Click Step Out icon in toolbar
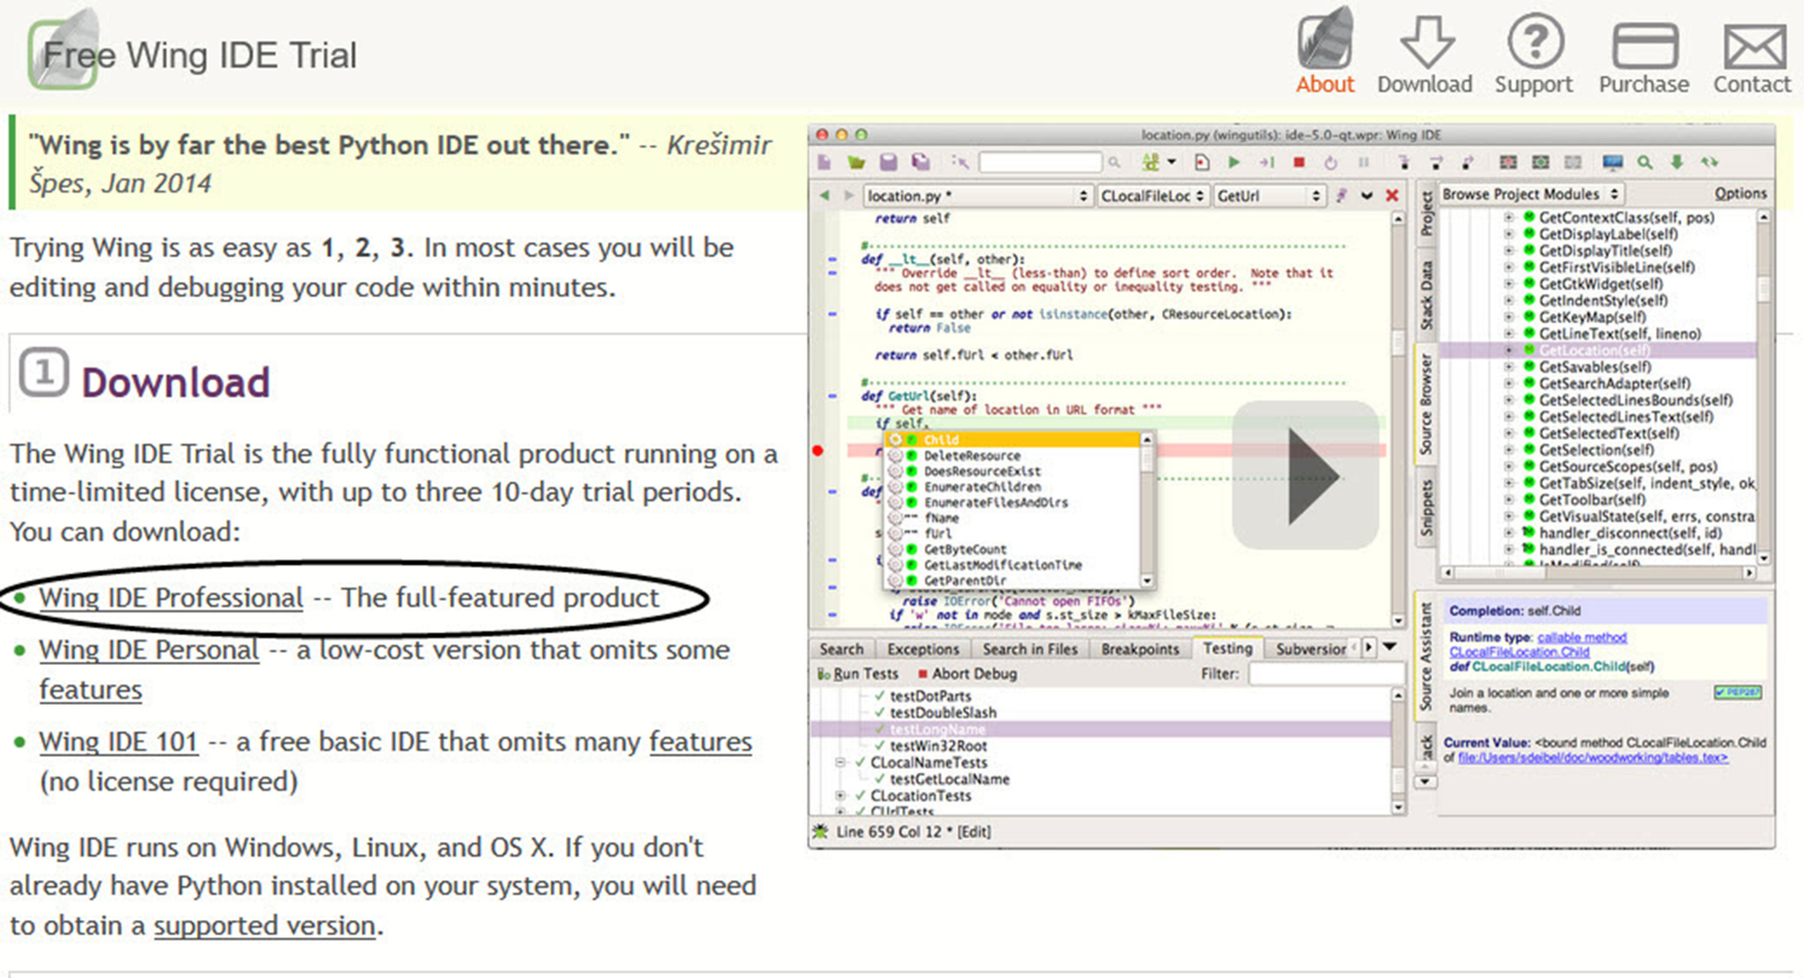The height and width of the screenshot is (978, 1804). point(1468,162)
